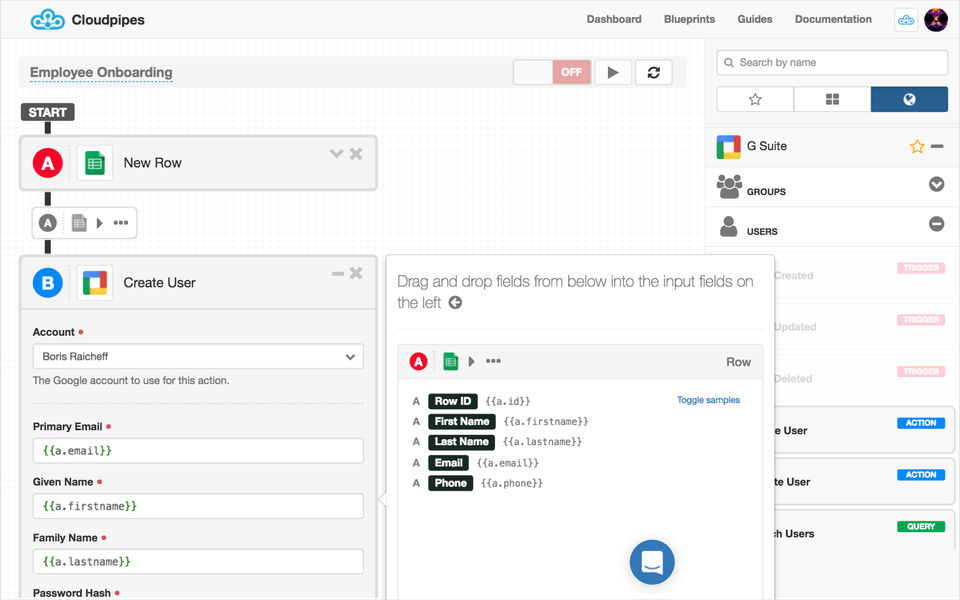The image size is (960, 600).
Task: Click the gray A badge in output chip
Action: (48, 223)
